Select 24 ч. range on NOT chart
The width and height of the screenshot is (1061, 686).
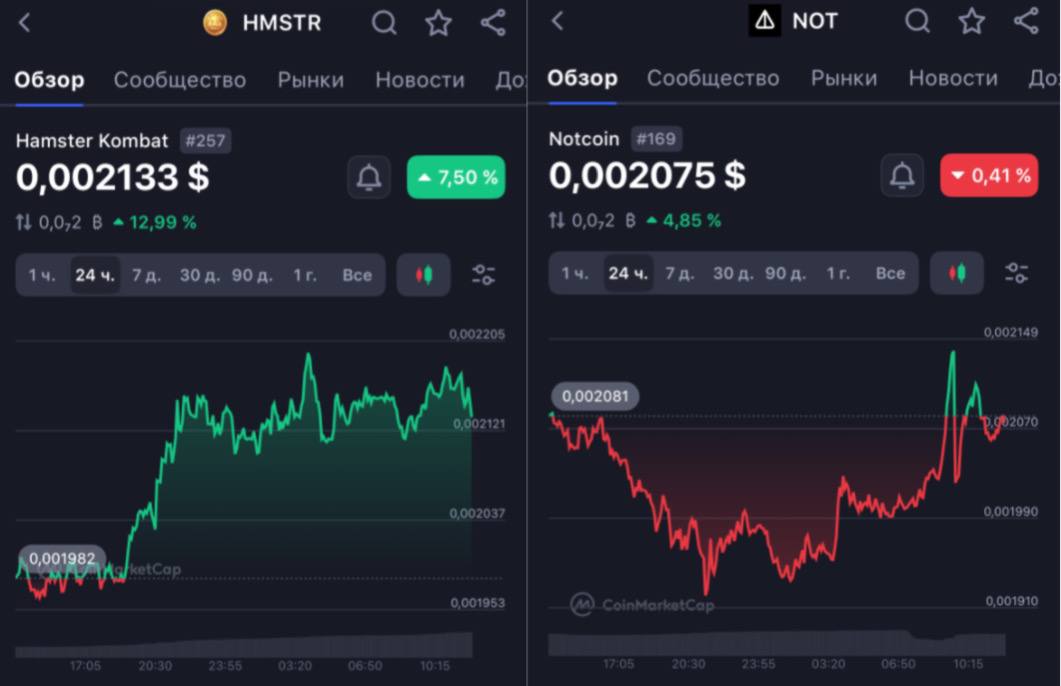tap(629, 273)
